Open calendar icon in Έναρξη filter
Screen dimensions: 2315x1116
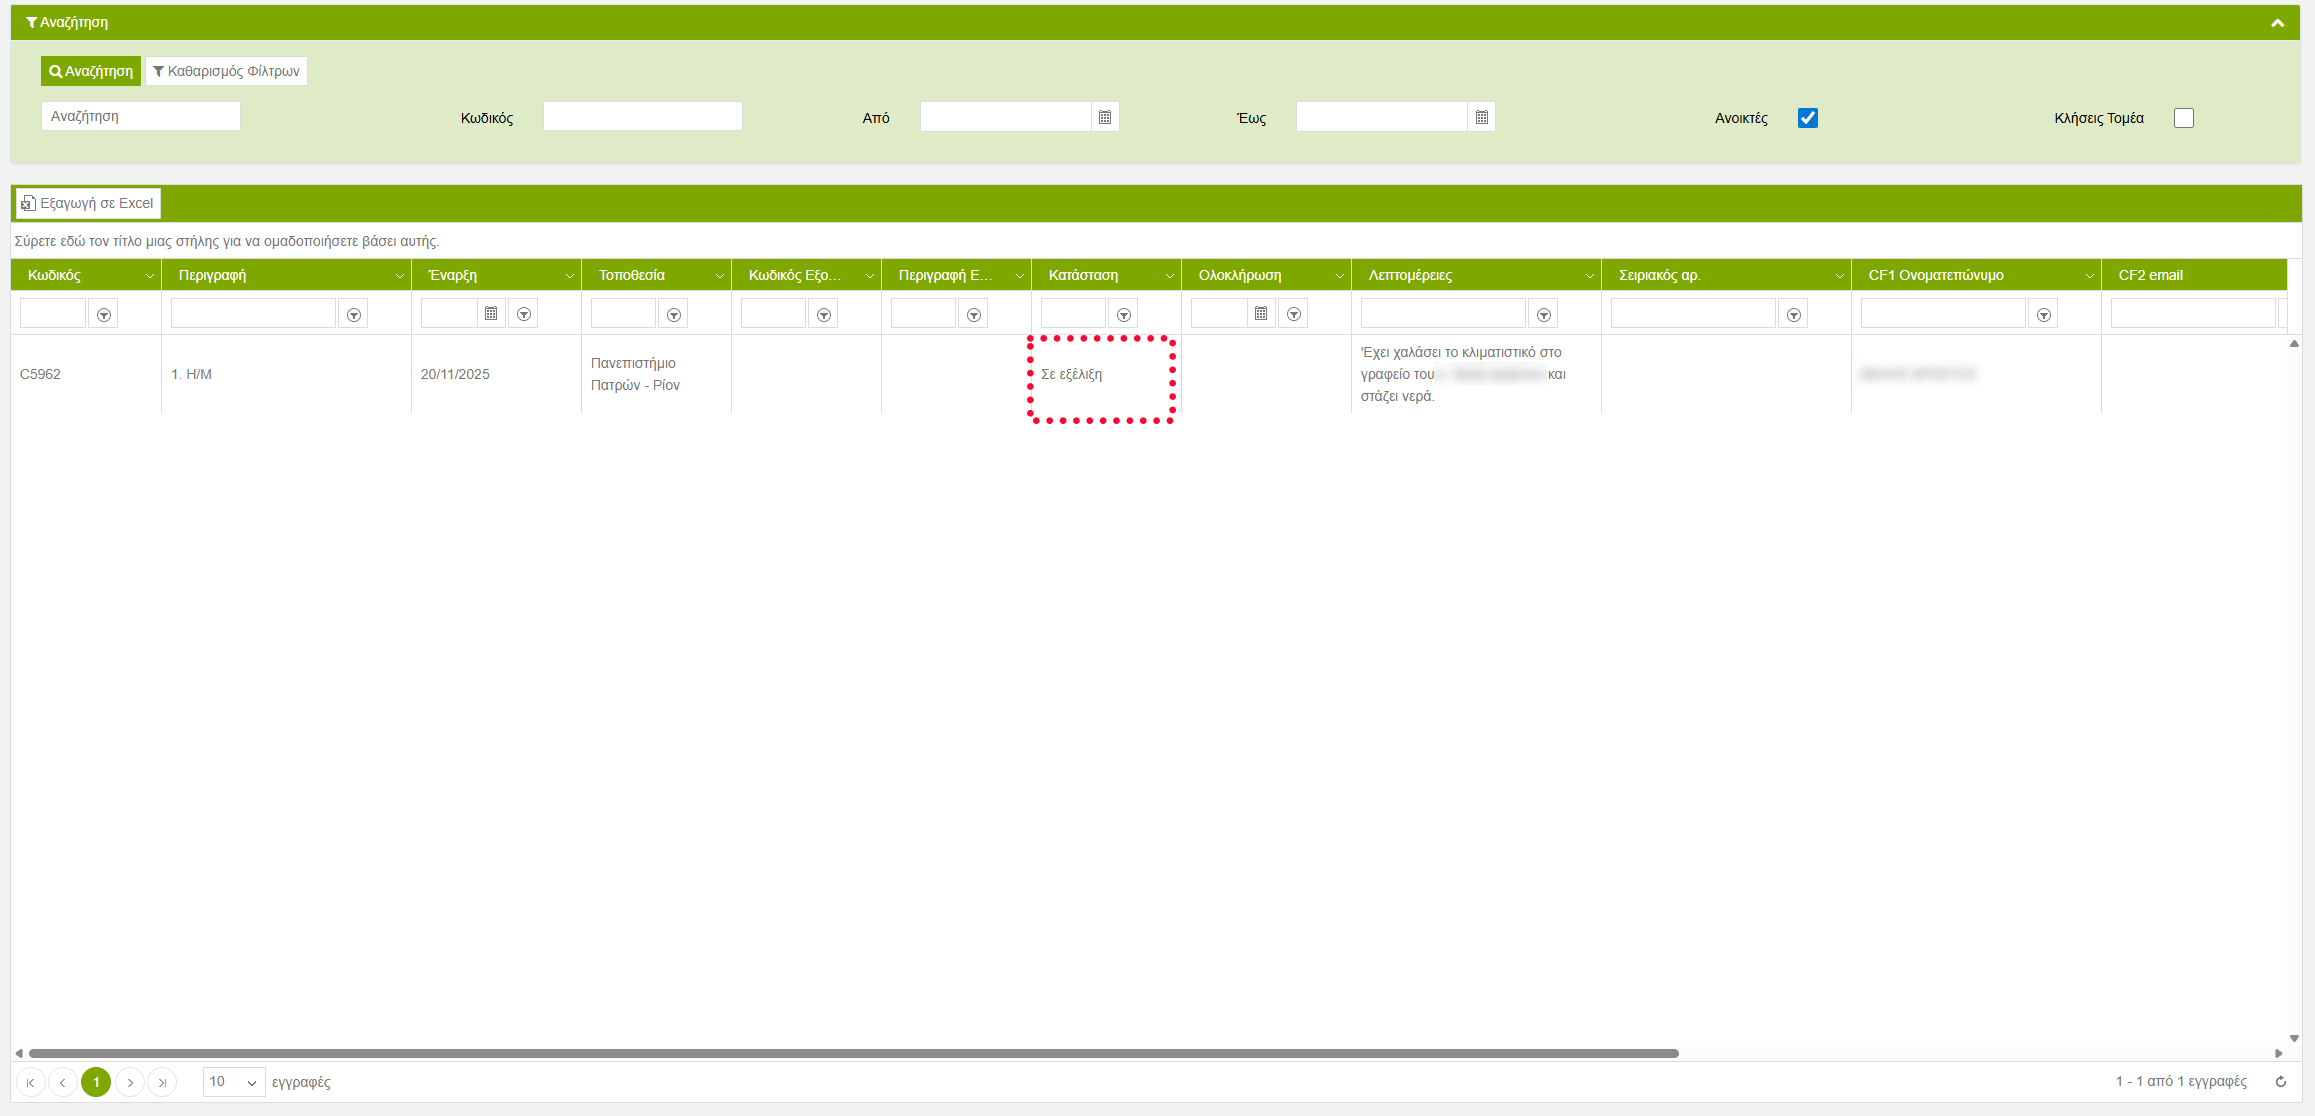click(x=491, y=314)
